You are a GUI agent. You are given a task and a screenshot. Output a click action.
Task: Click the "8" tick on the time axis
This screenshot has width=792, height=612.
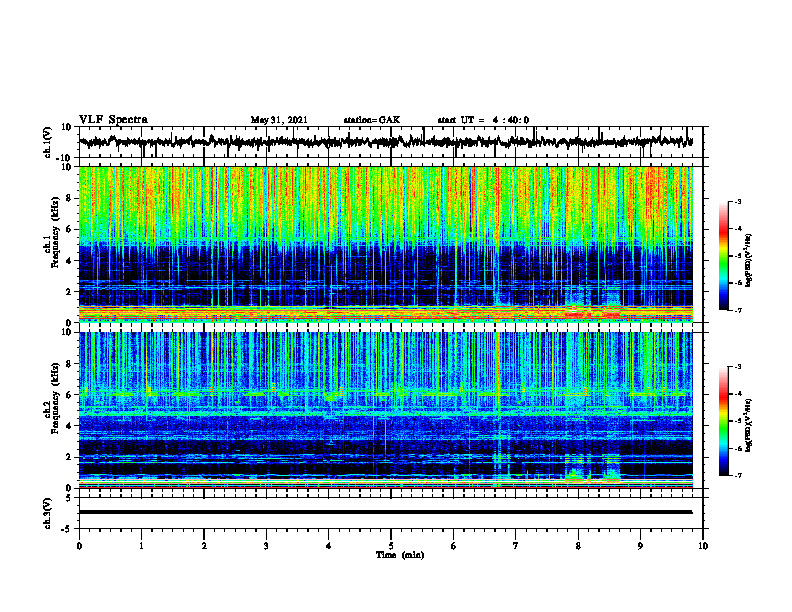coord(578,546)
